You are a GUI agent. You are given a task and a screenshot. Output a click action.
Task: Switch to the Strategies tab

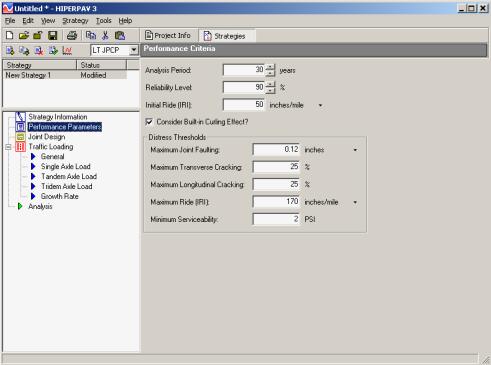(227, 36)
